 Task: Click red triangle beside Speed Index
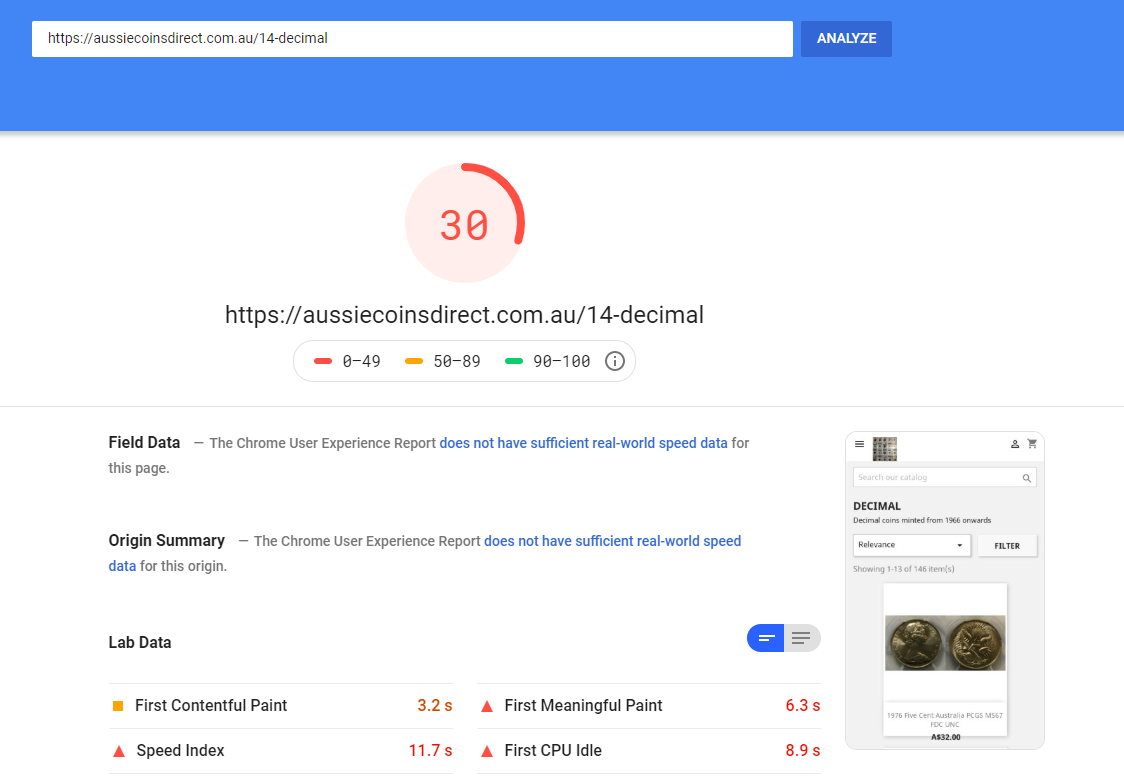[119, 751]
